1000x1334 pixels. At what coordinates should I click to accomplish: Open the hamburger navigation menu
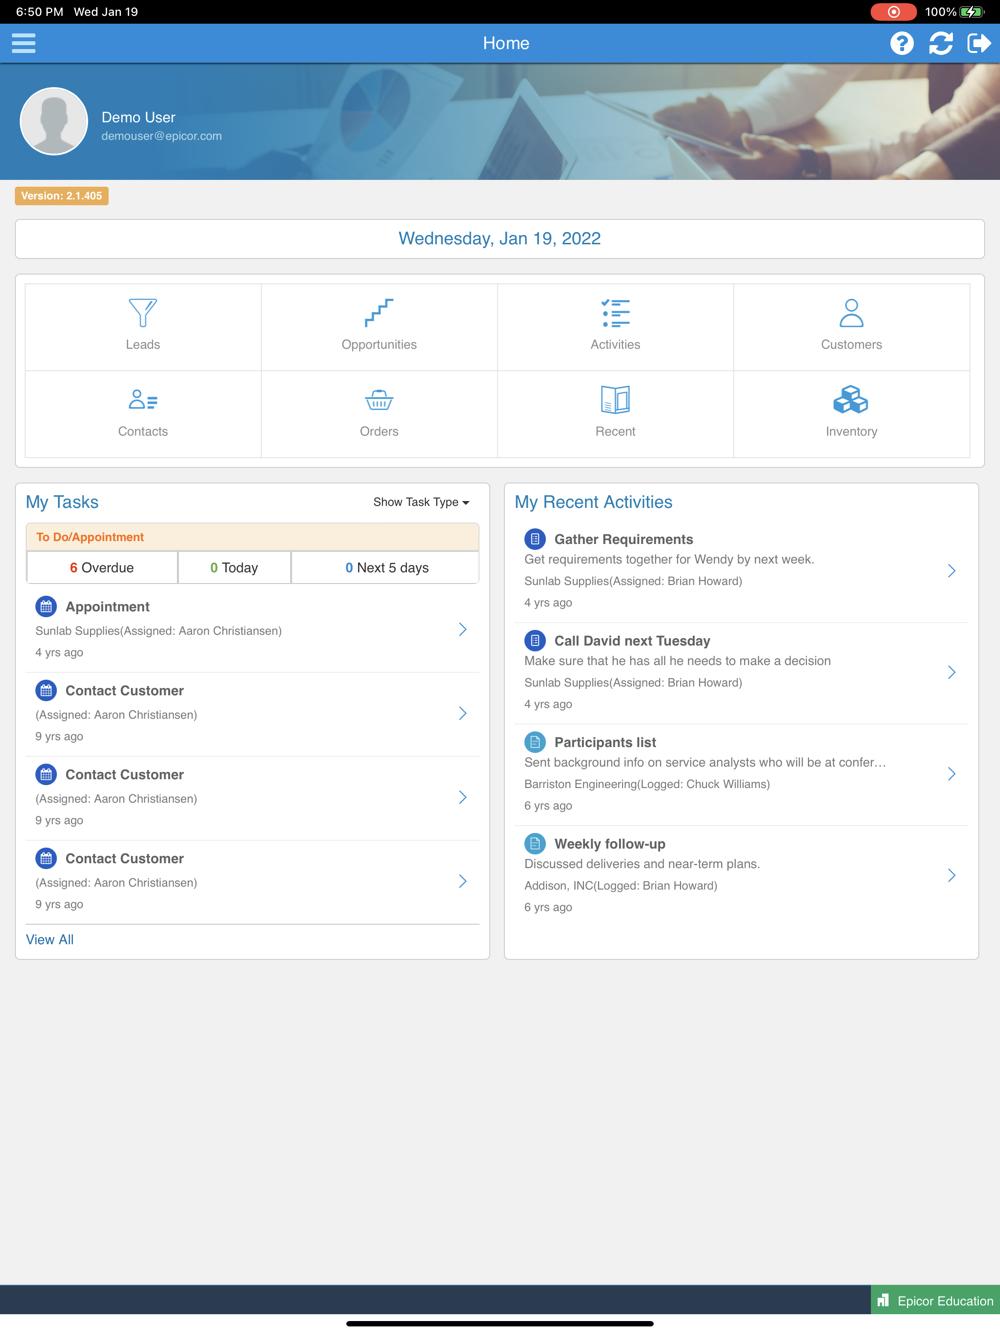[x=24, y=43]
